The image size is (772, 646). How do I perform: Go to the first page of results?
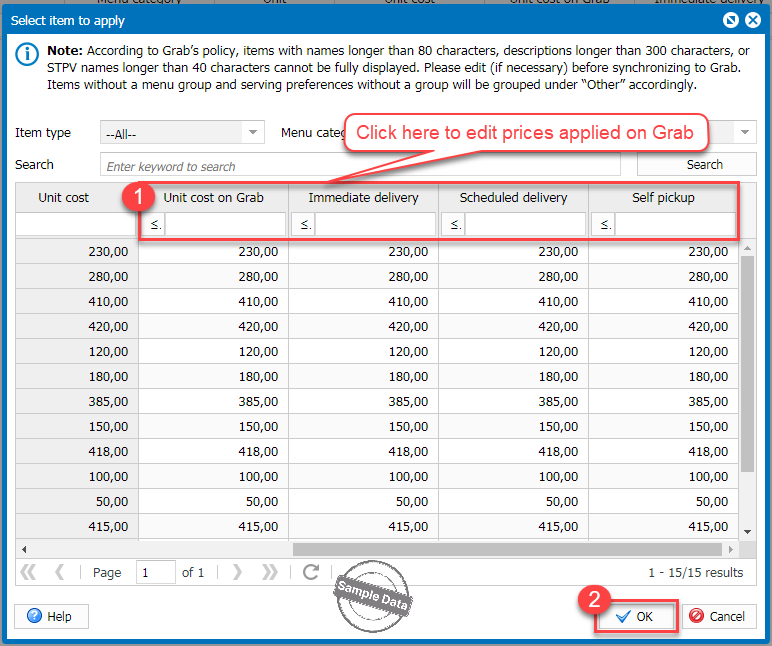click(28, 572)
